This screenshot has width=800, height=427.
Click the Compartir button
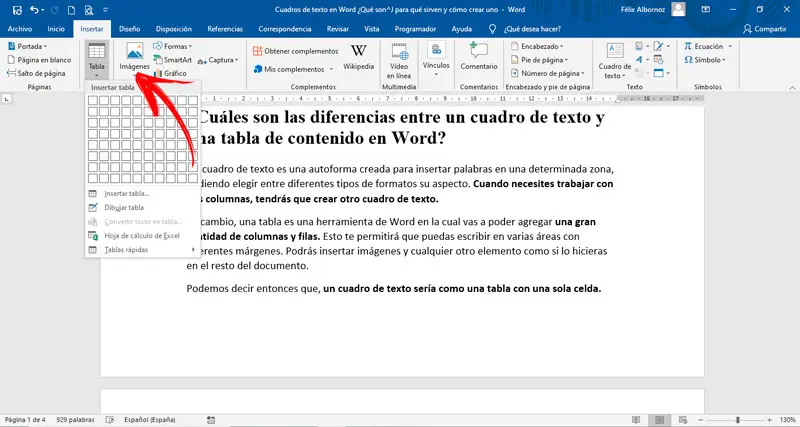(x=764, y=29)
